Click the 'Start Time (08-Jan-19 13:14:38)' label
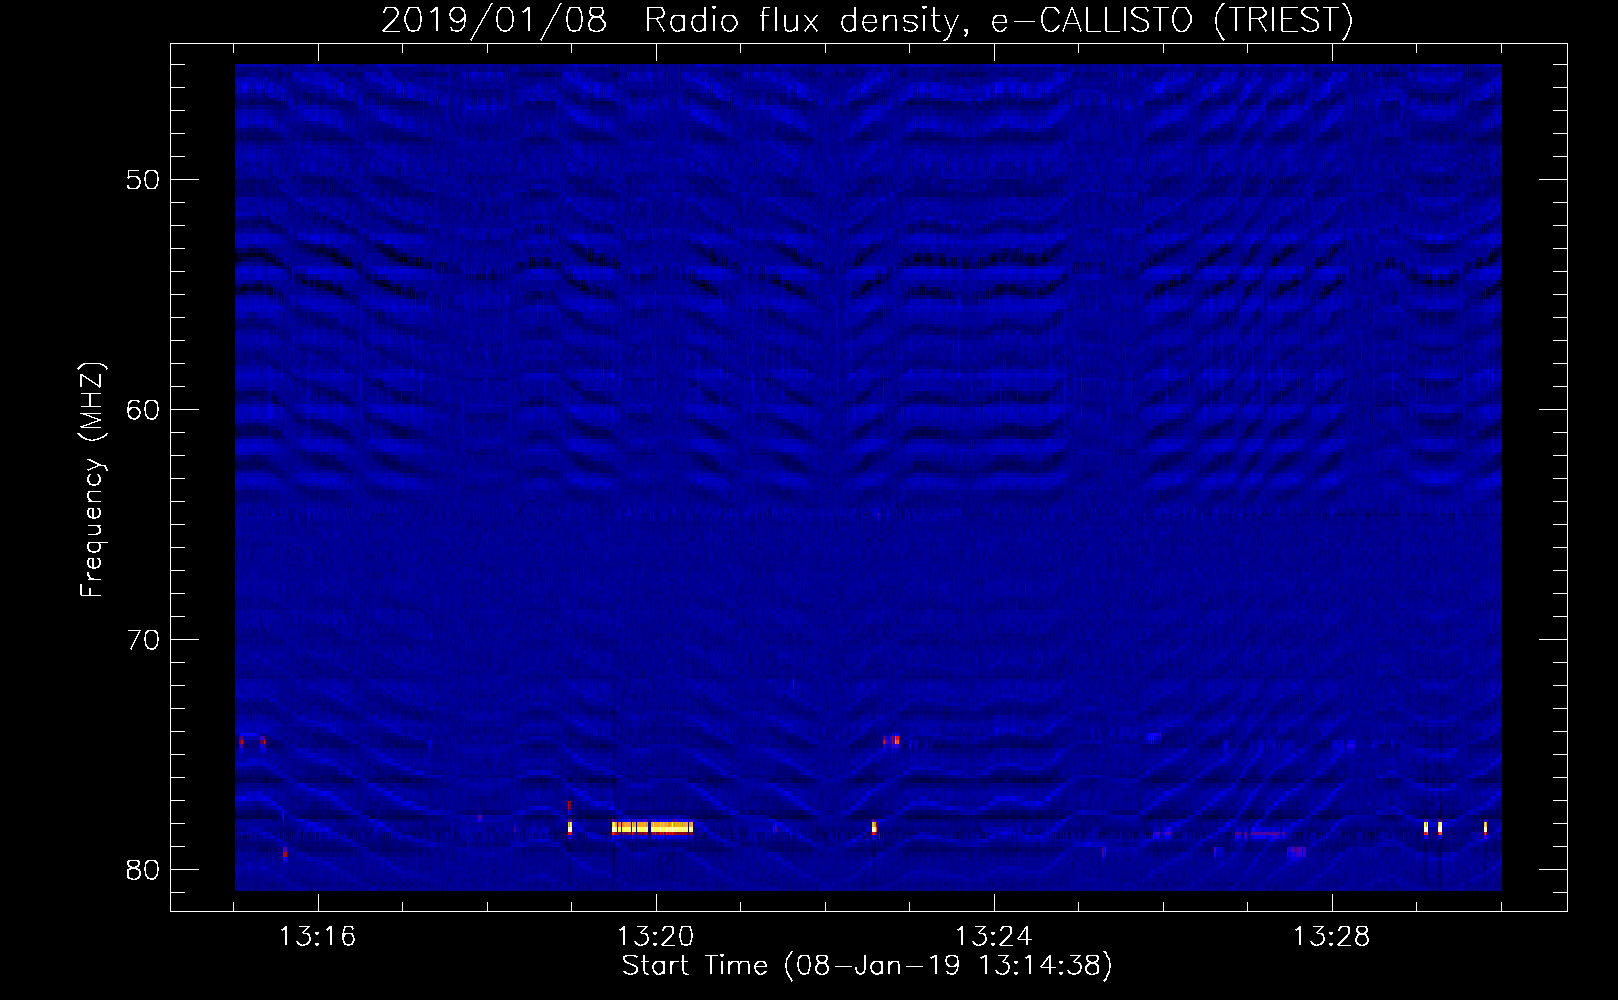This screenshot has width=1618, height=1000. point(867,966)
